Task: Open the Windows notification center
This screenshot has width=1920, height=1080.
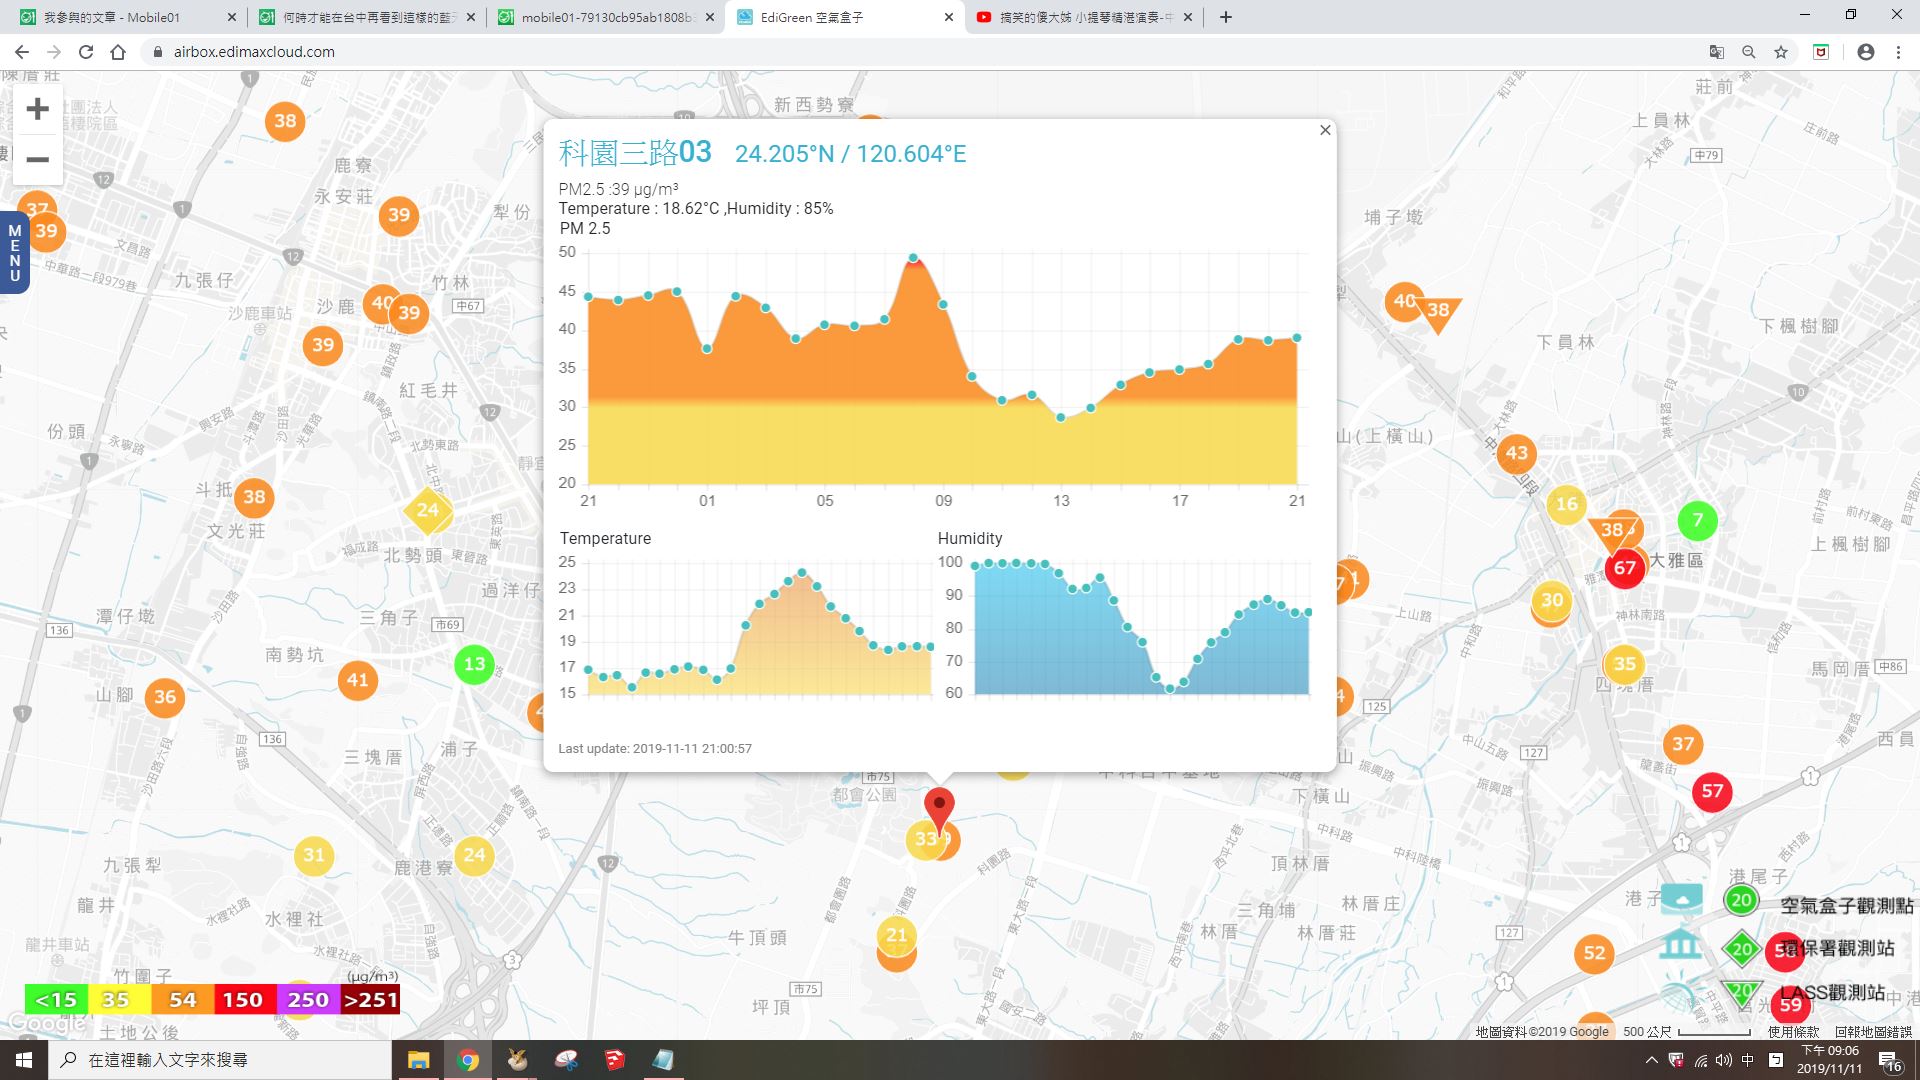Action: 1888,1061
